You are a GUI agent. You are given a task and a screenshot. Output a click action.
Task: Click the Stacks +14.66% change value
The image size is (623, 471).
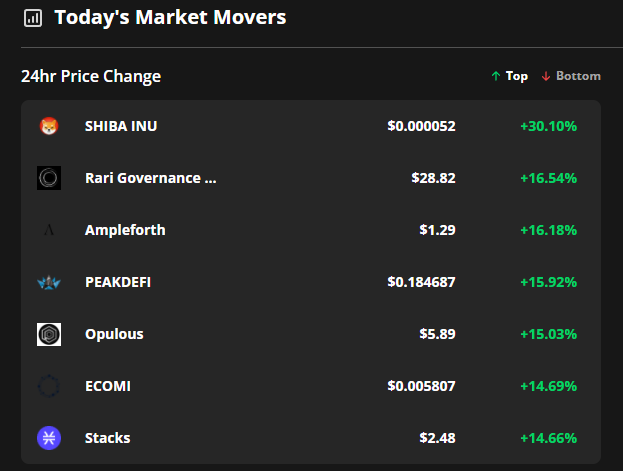click(548, 438)
